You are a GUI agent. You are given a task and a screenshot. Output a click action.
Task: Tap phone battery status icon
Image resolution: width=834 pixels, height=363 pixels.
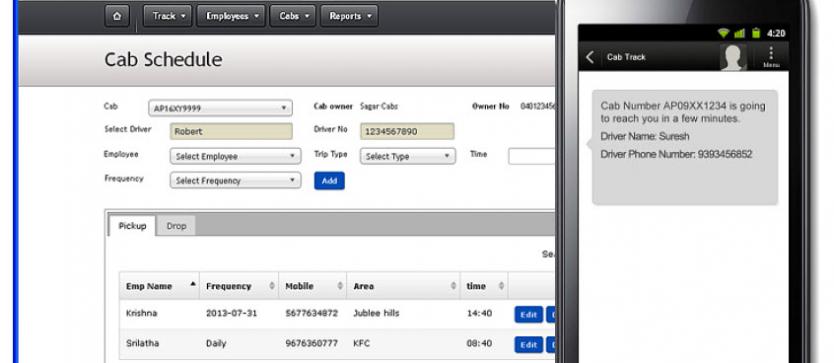coord(756,33)
